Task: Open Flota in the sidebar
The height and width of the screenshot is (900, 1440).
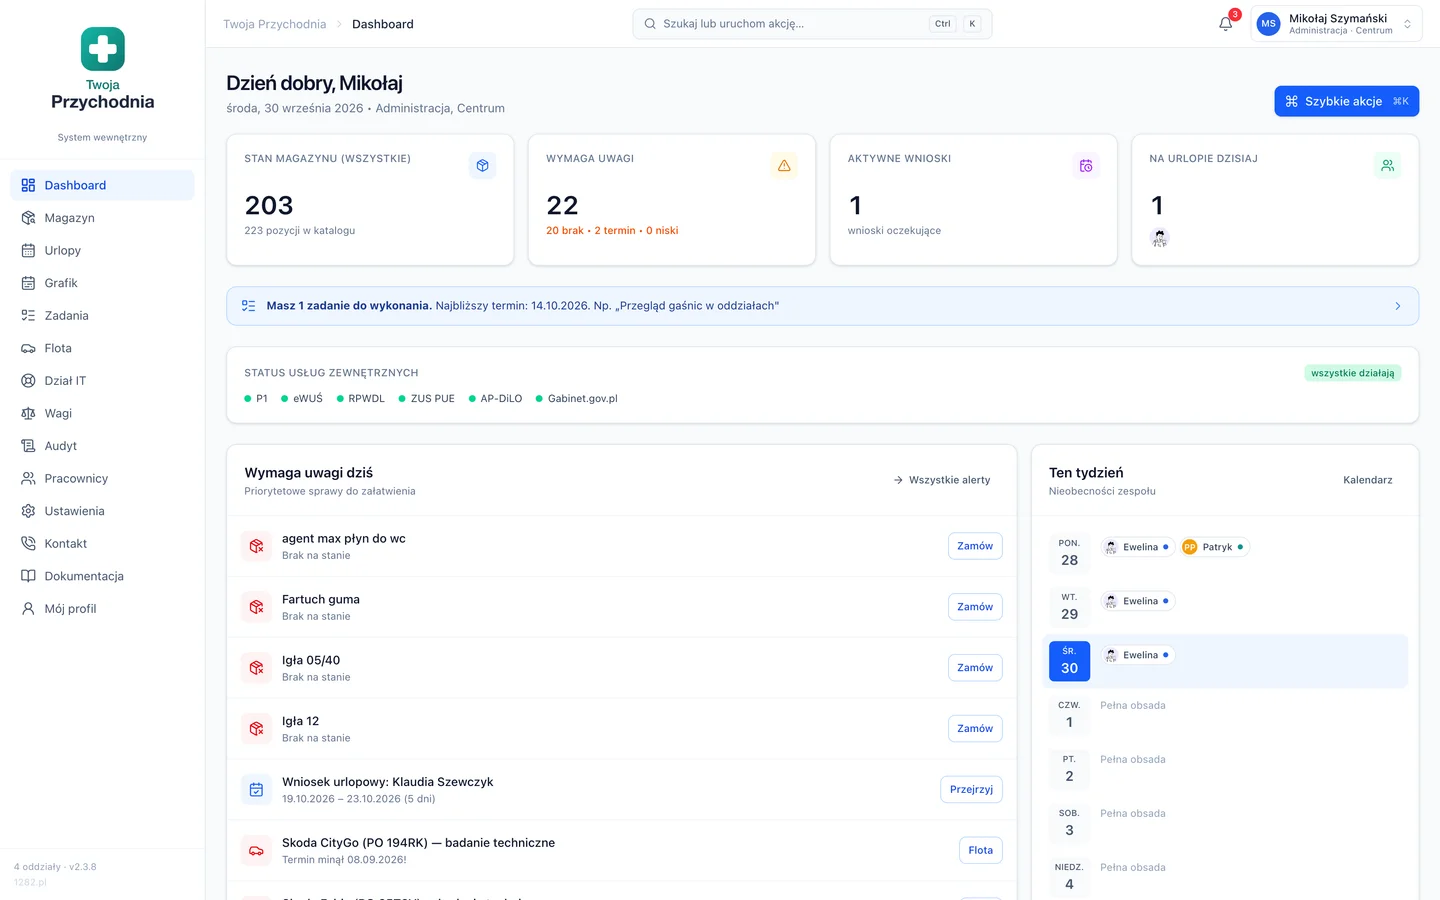Action: coord(102,348)
